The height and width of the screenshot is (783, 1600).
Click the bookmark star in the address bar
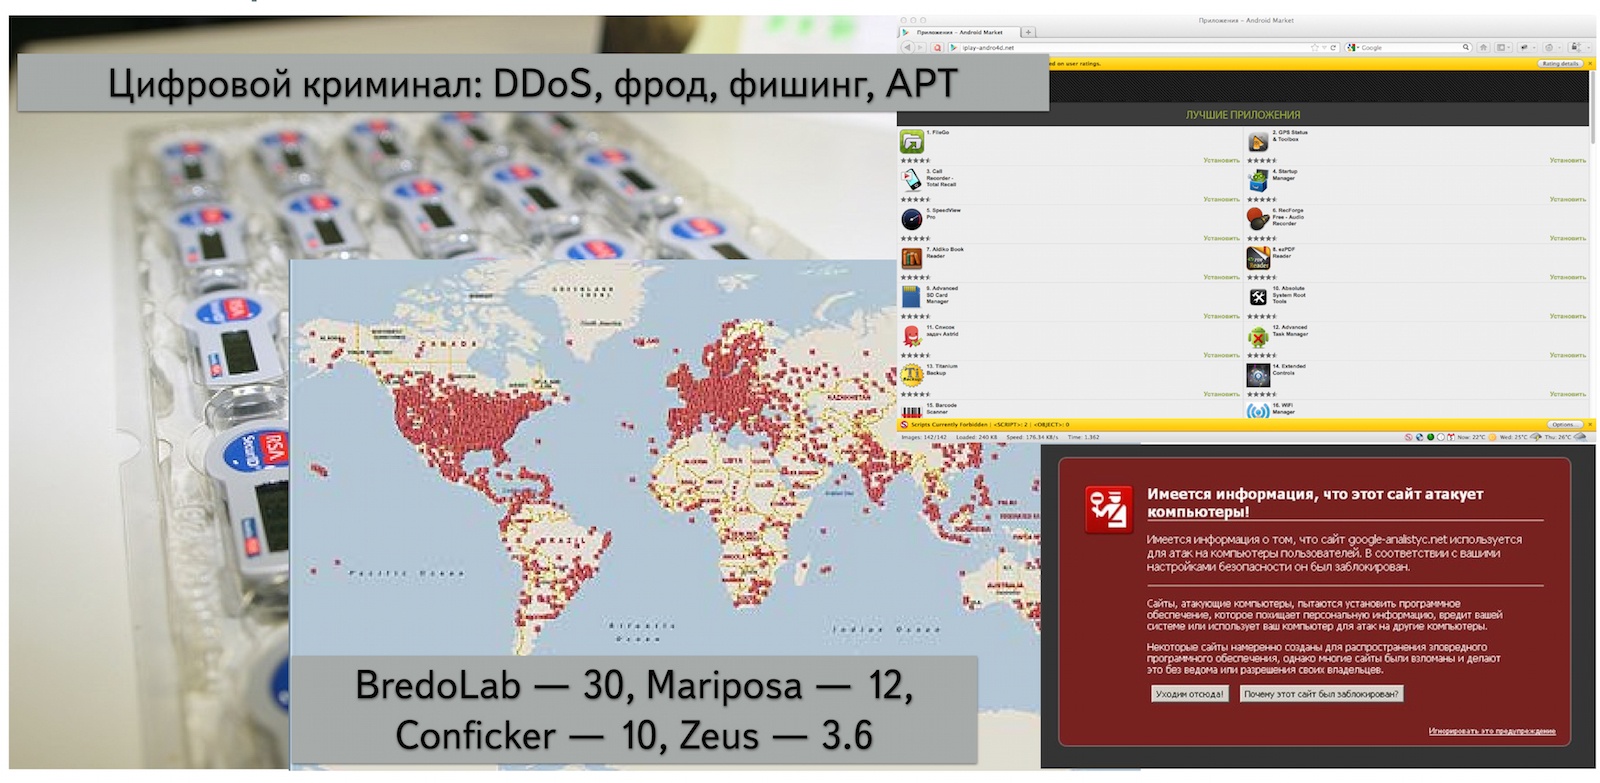click(x=1314, y=47)
